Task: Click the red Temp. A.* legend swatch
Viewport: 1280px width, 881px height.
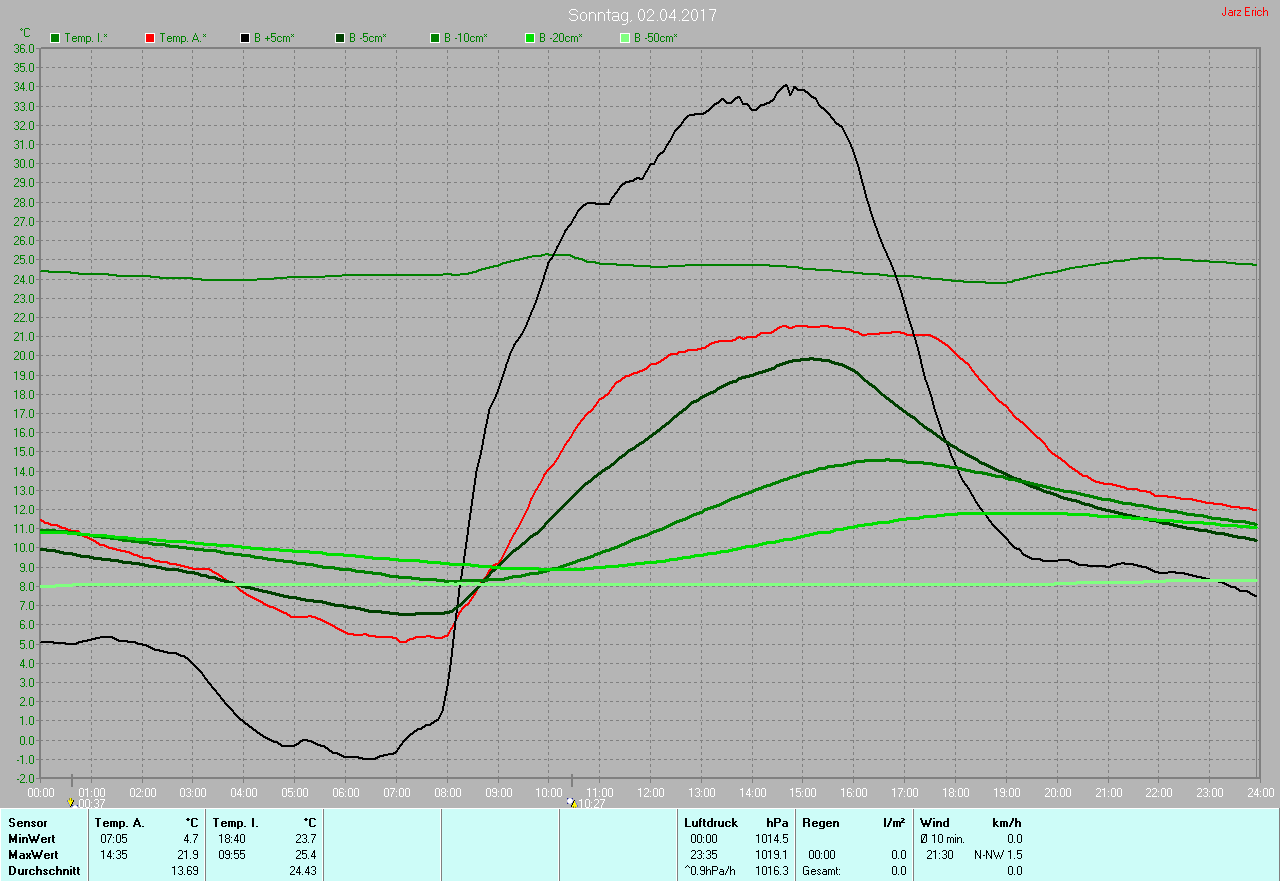Action: [x=150, y=38]
